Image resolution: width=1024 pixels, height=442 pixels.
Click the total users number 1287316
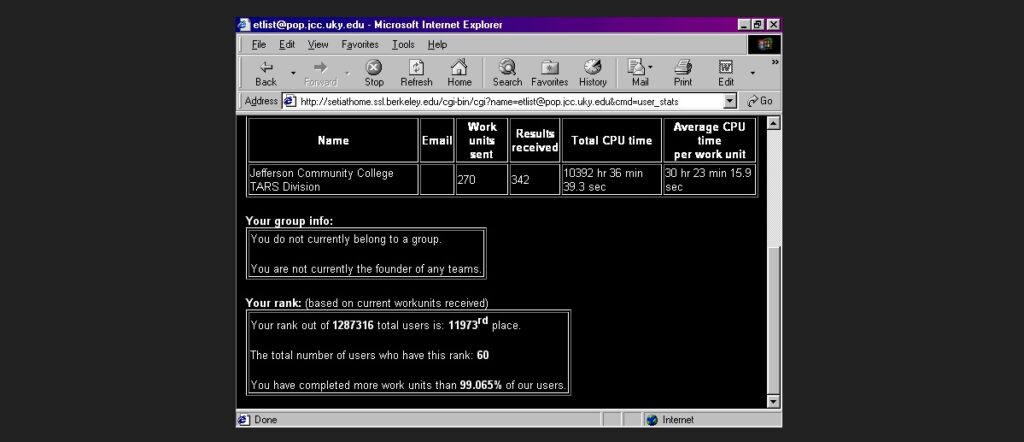pyautogui.click(x=353, y=325)
